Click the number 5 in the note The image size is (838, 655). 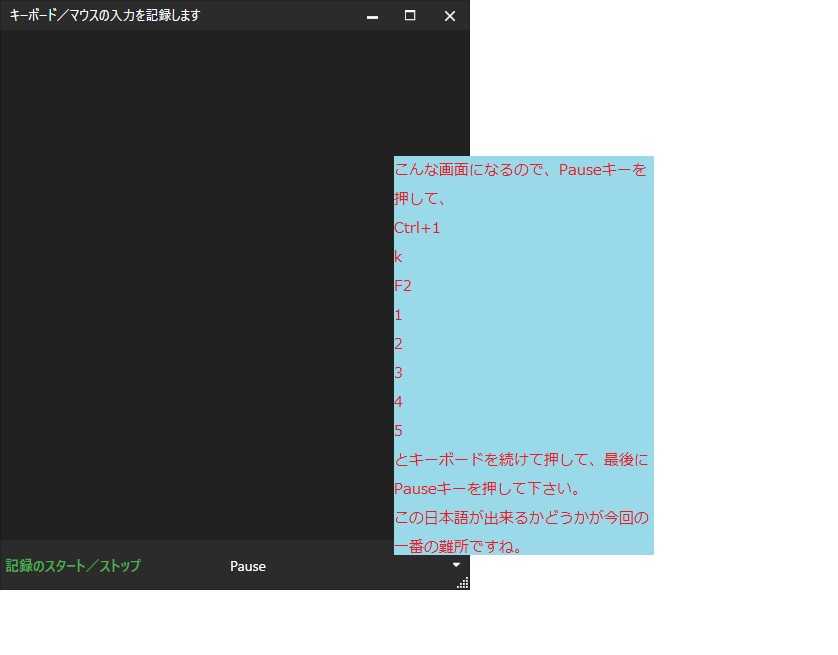(398, 431)
